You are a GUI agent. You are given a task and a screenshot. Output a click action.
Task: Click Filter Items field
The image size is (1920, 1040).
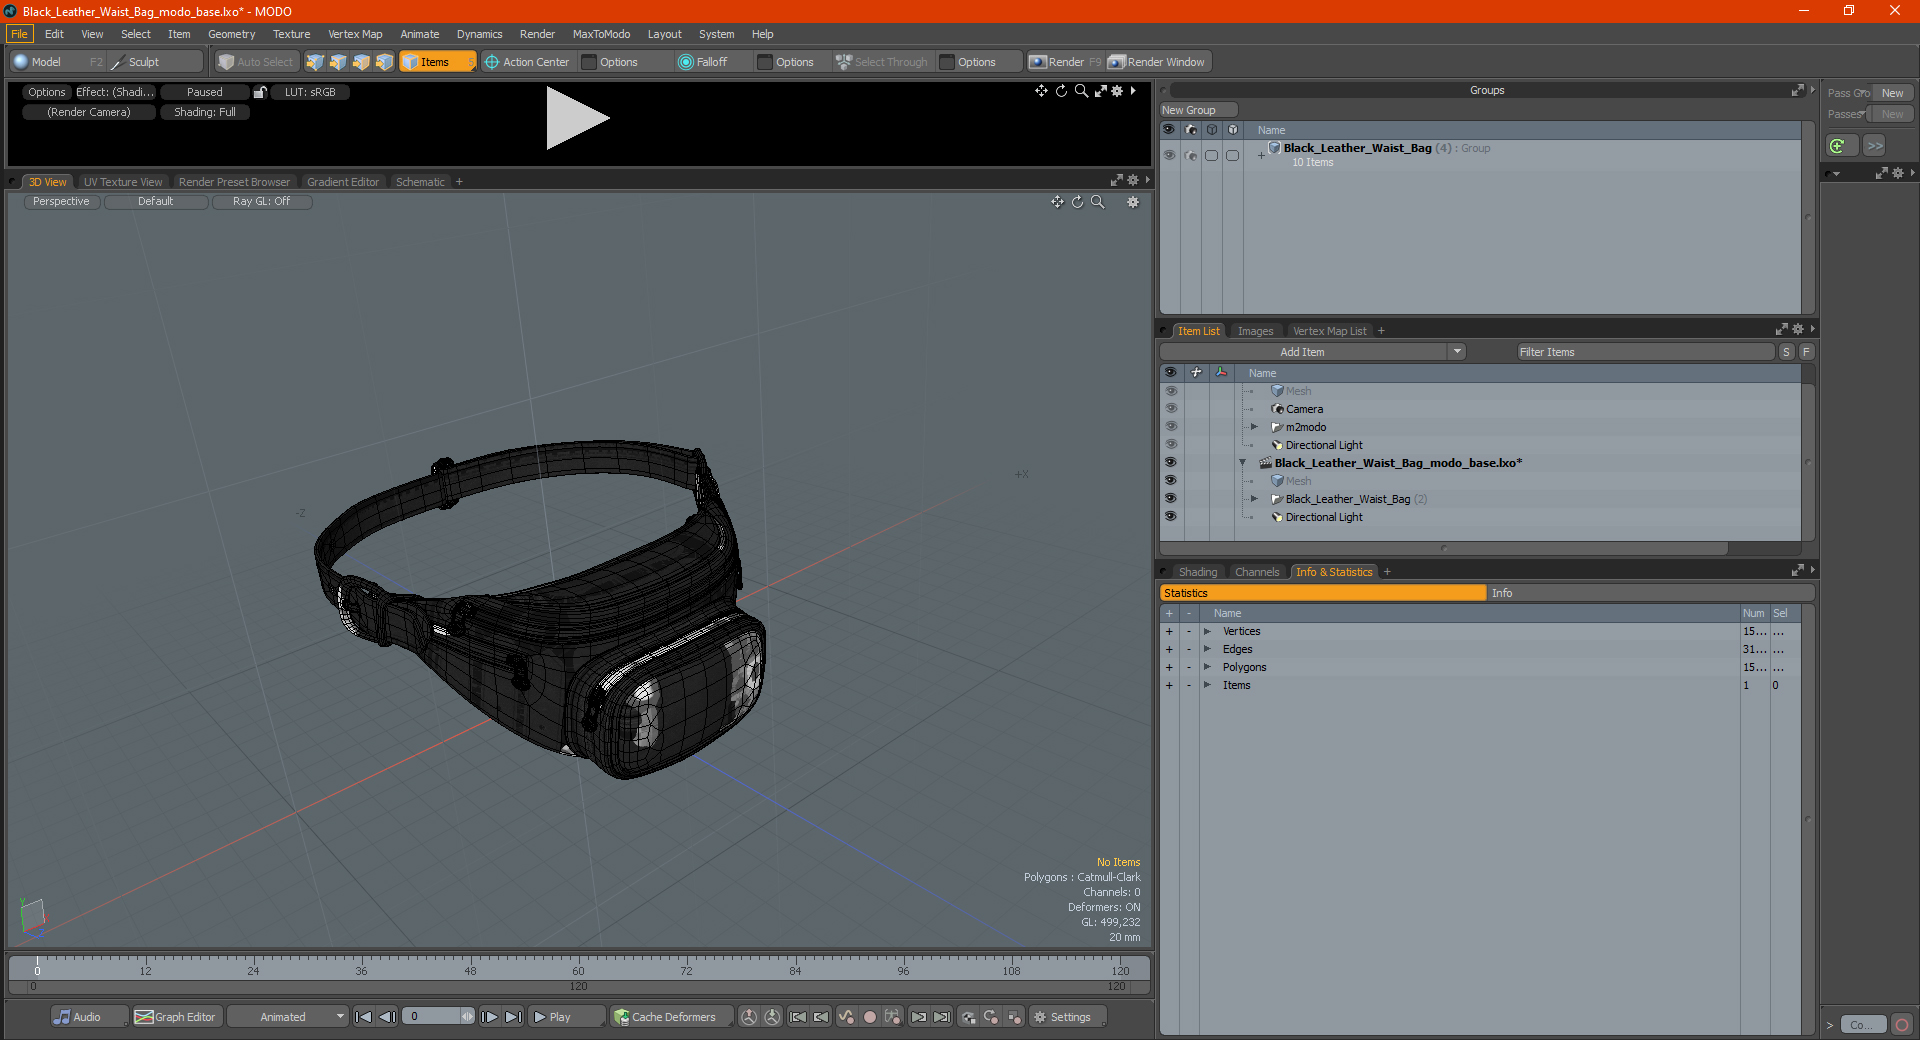tap(1645, 352)
